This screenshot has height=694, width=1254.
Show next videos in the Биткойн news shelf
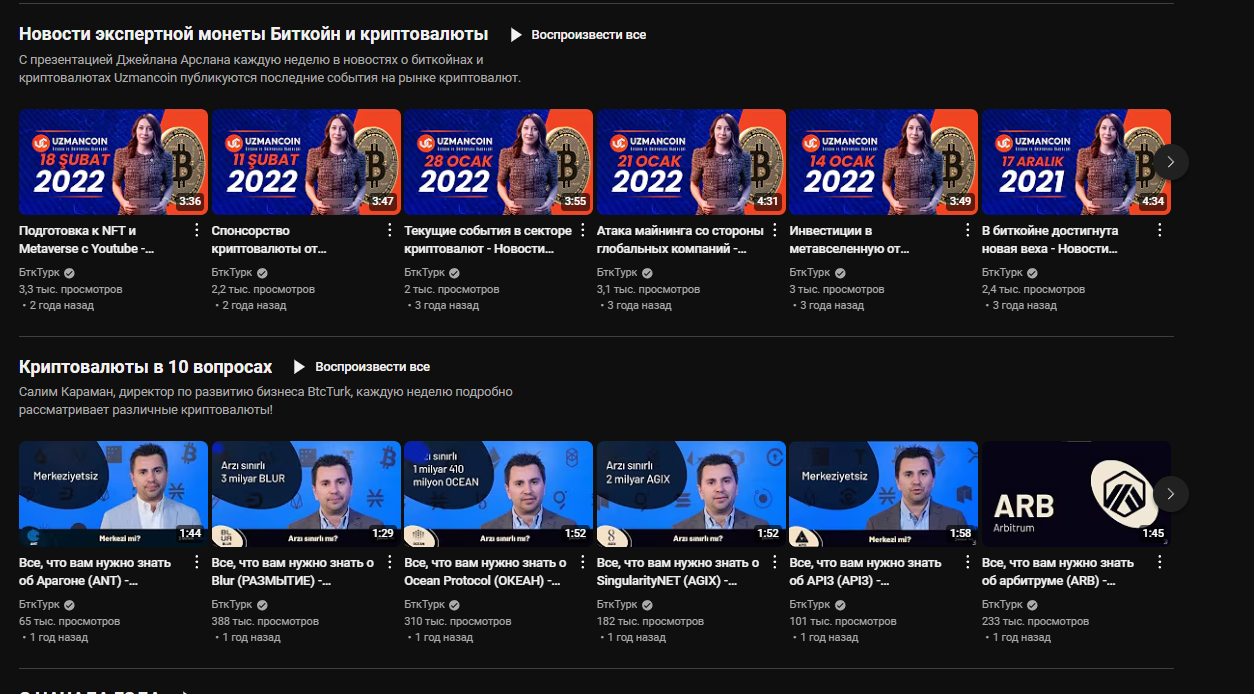click(1171, 162)
